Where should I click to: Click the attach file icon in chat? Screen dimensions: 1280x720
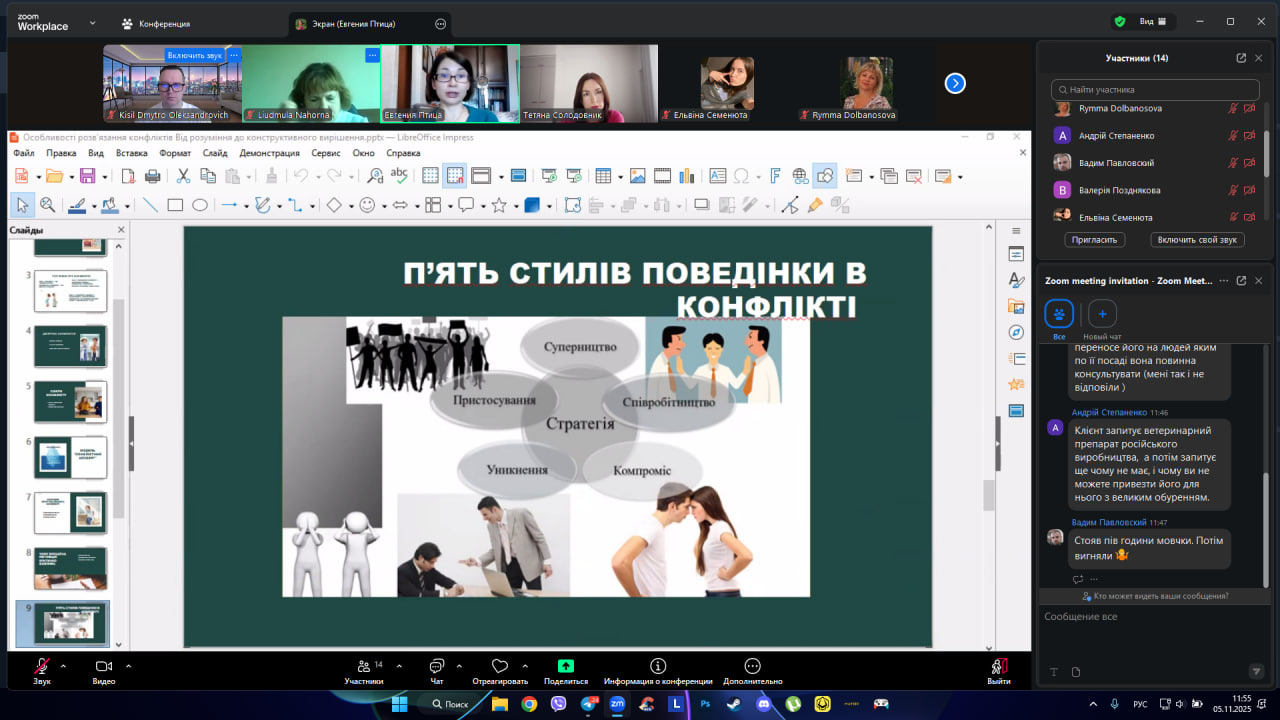click(1076, 672)
